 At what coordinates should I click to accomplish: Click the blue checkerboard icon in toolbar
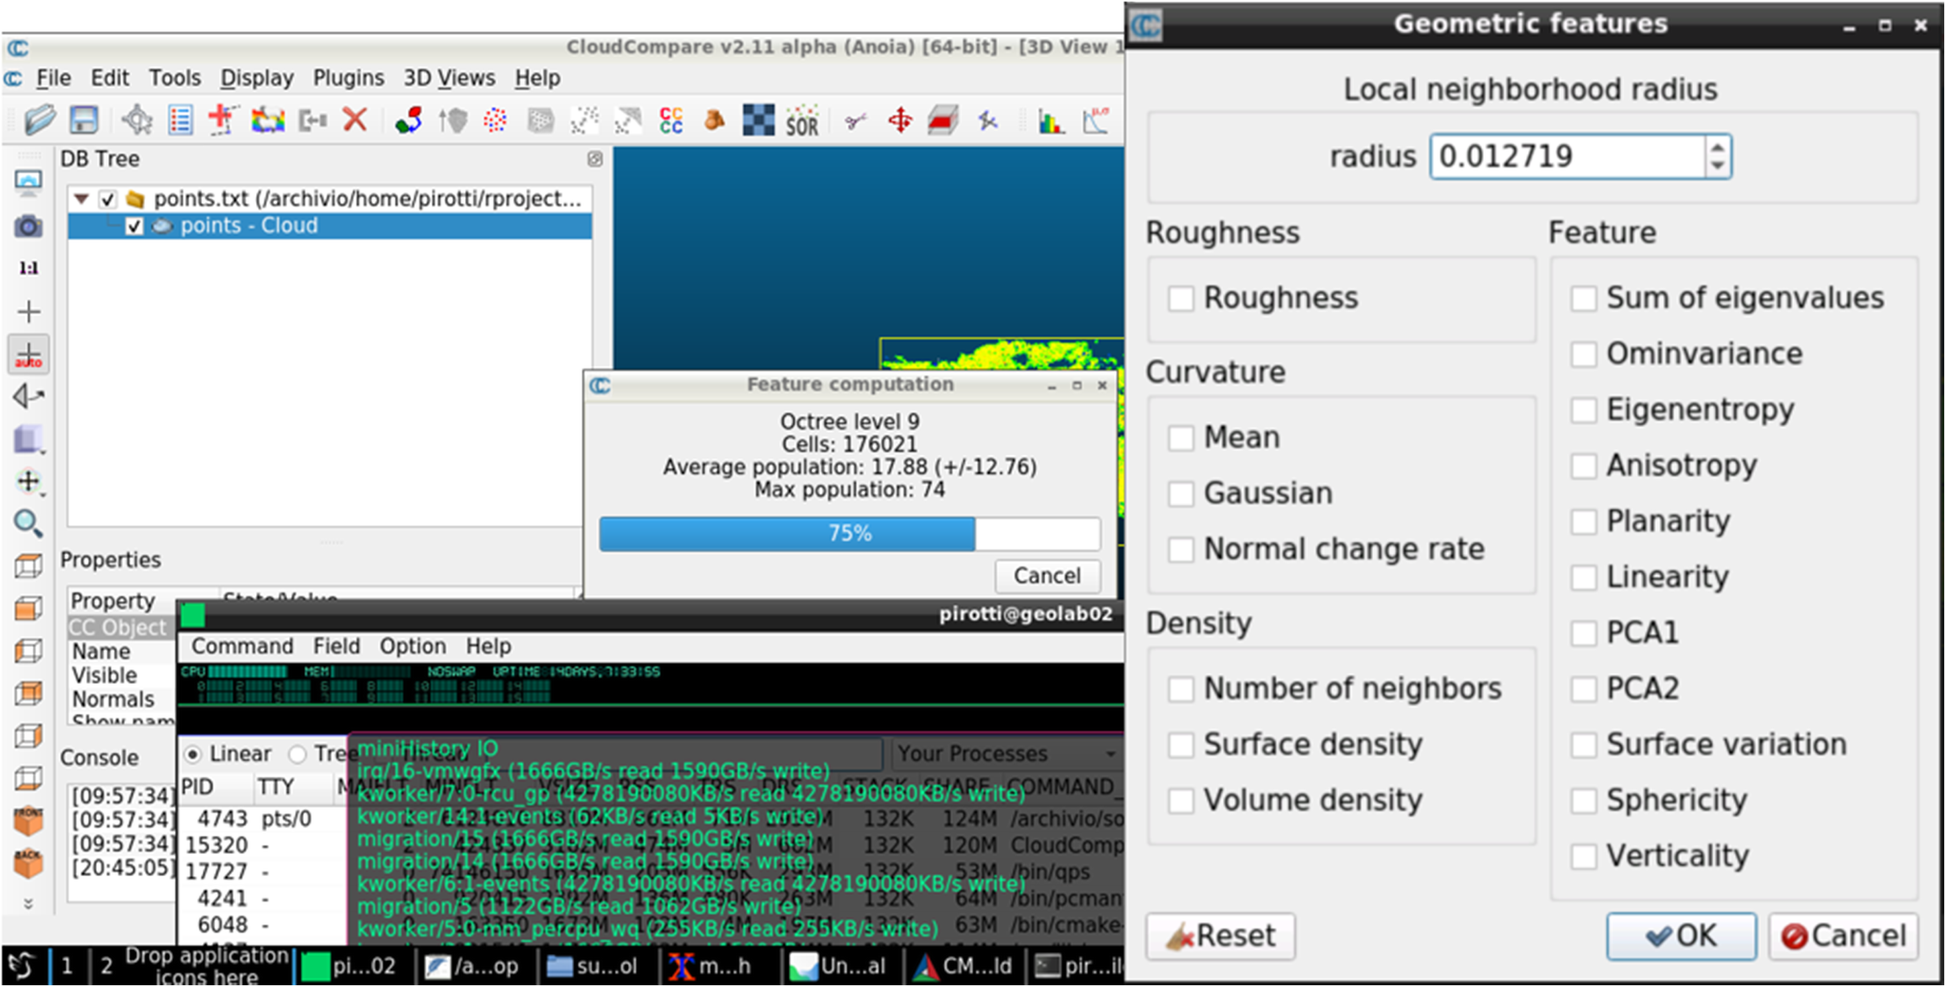point(758,121)
